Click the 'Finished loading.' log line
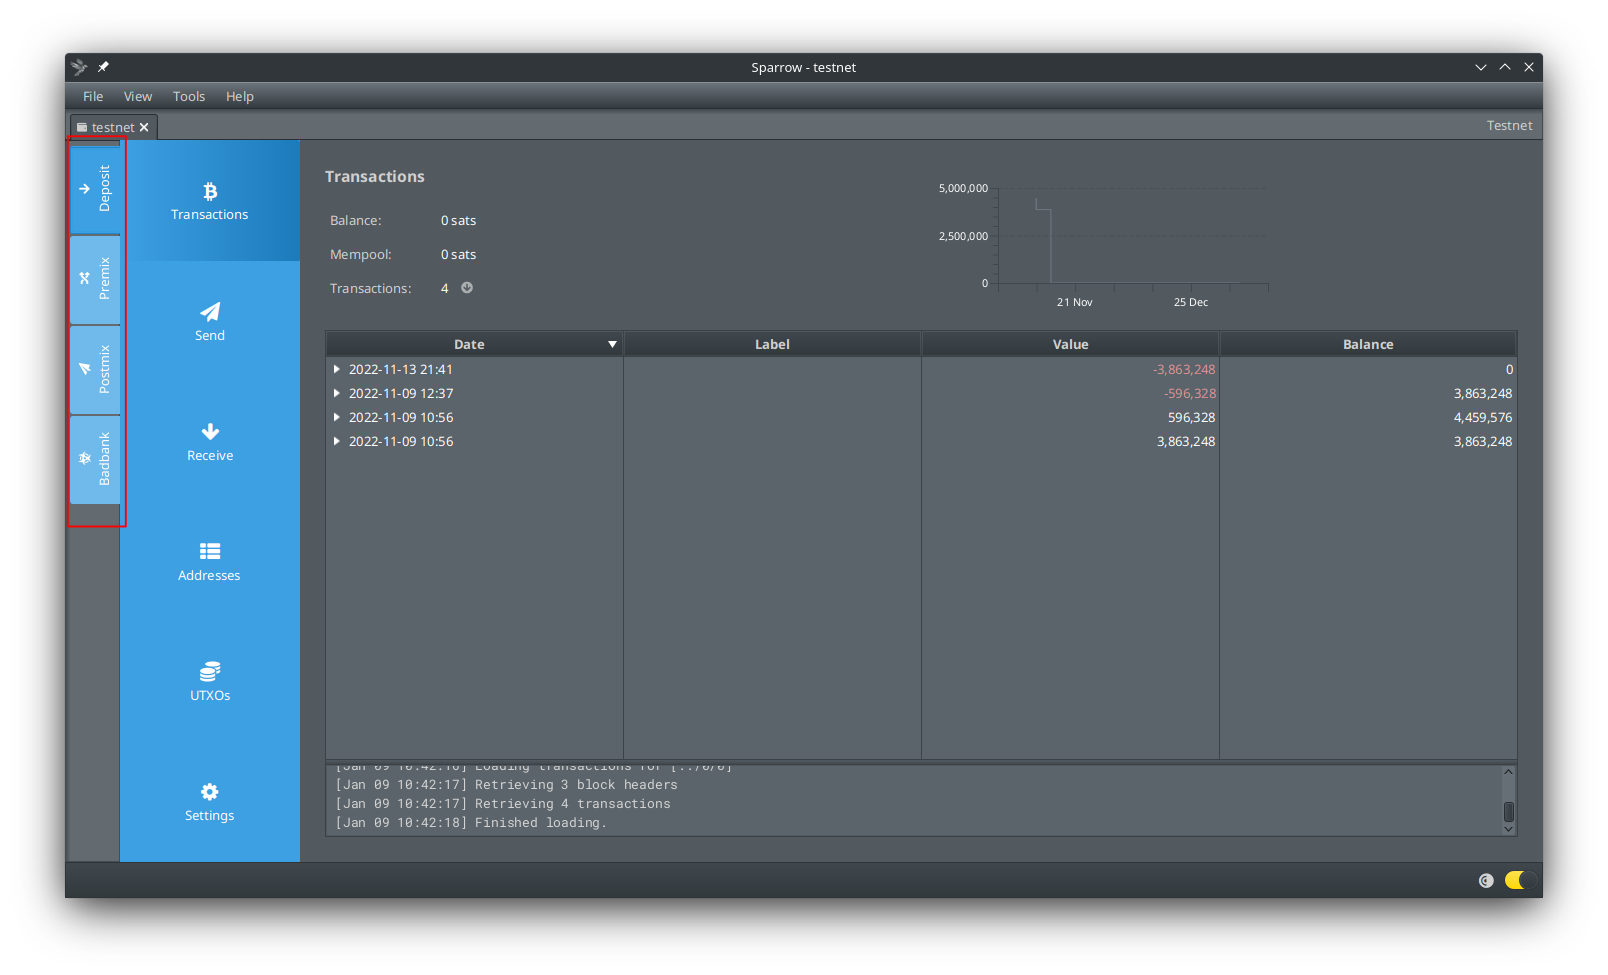This screenshot has height=975, width=1608. coord(471,823)
